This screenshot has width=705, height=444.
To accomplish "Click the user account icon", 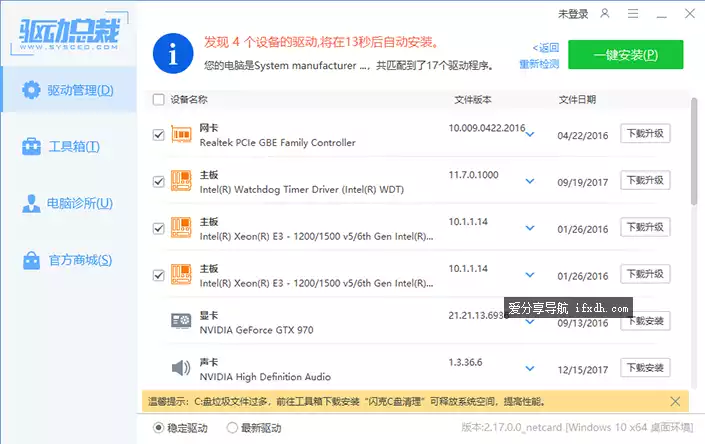I will click(x=605, y=13).
